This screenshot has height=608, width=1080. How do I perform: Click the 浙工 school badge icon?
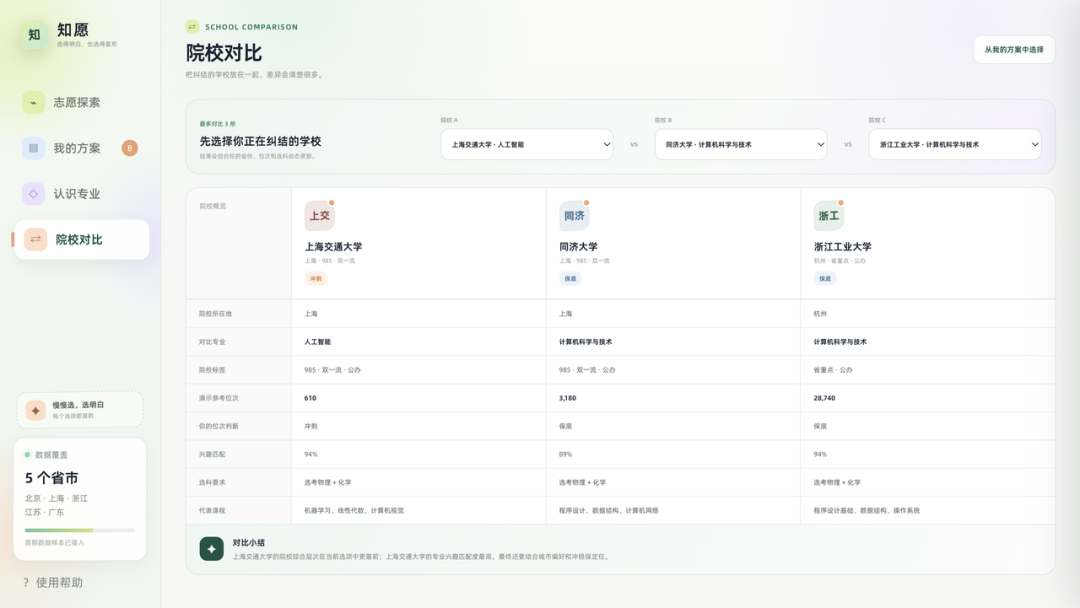[x=829, y=216]
